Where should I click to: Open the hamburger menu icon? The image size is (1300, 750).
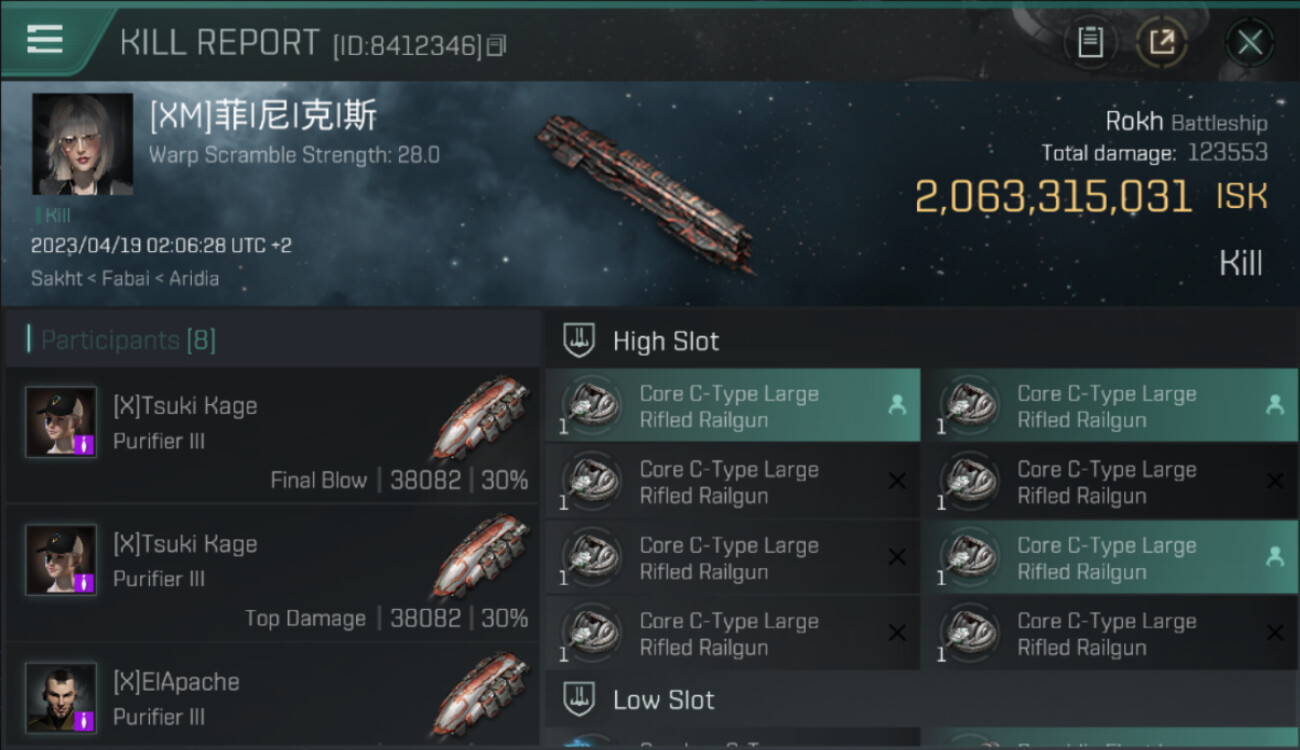pyautogui.click(x=45, y=40)
